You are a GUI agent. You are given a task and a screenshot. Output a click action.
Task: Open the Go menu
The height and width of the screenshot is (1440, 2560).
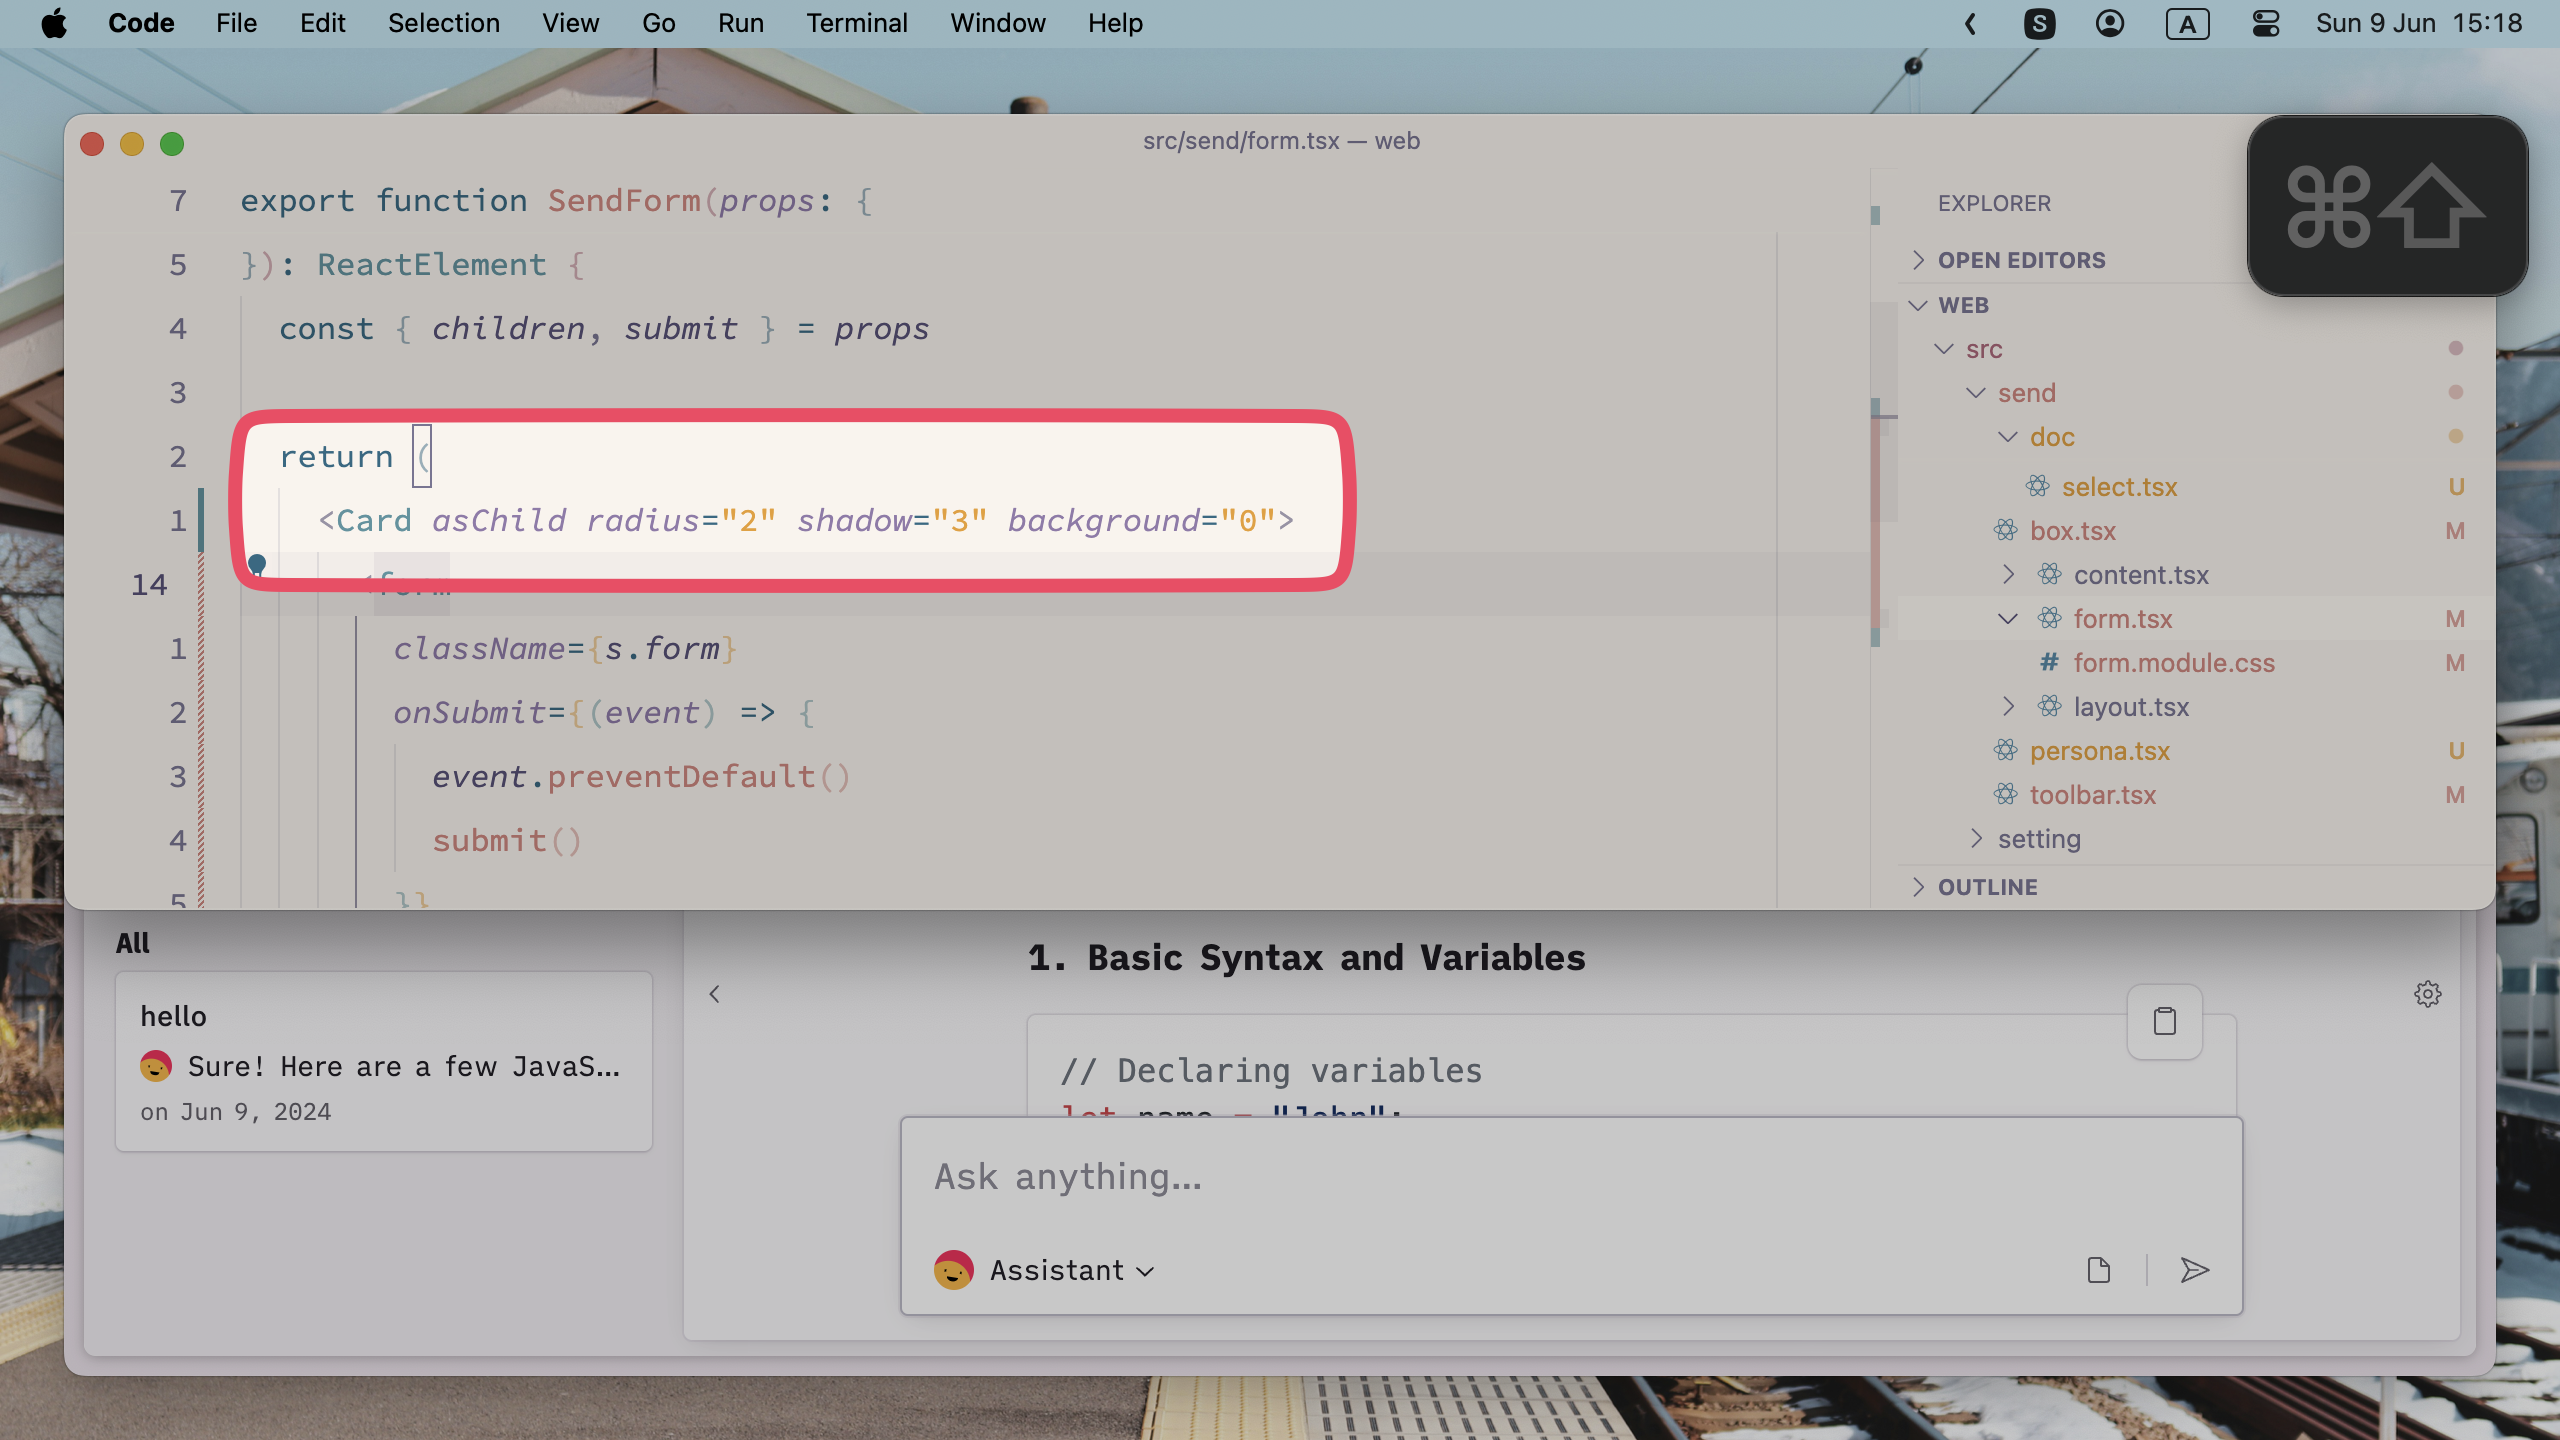pos(658,23)
